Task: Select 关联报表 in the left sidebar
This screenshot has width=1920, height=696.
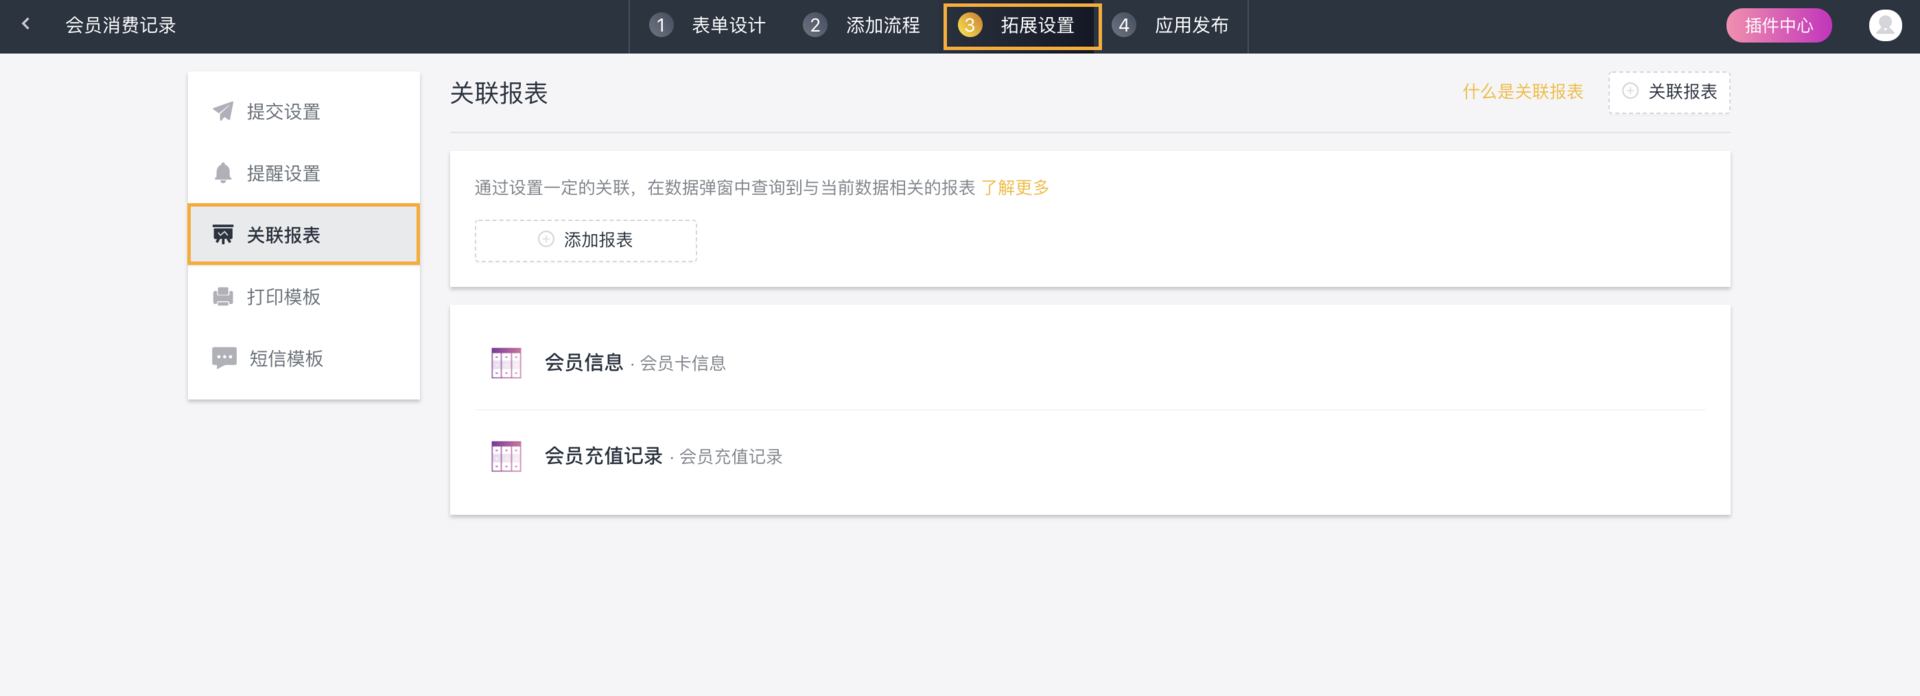Action: [303, 235]
